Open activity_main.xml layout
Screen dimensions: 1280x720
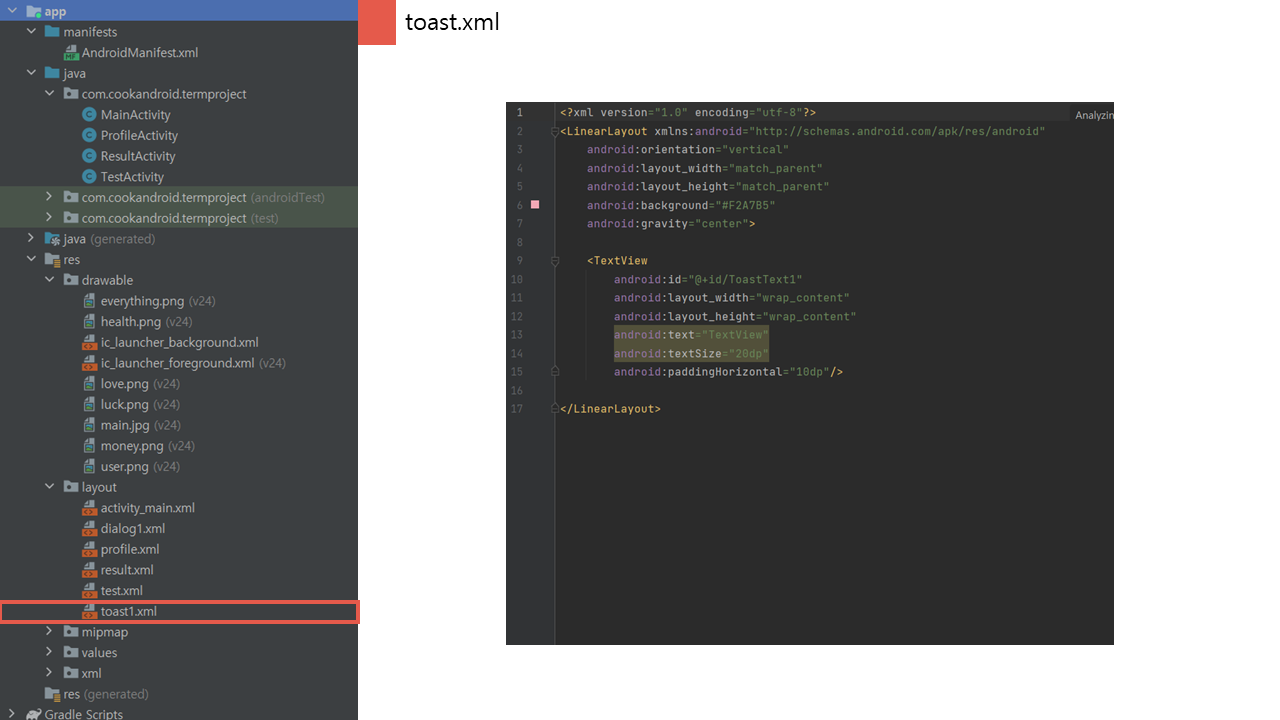[x=148, y=508]
